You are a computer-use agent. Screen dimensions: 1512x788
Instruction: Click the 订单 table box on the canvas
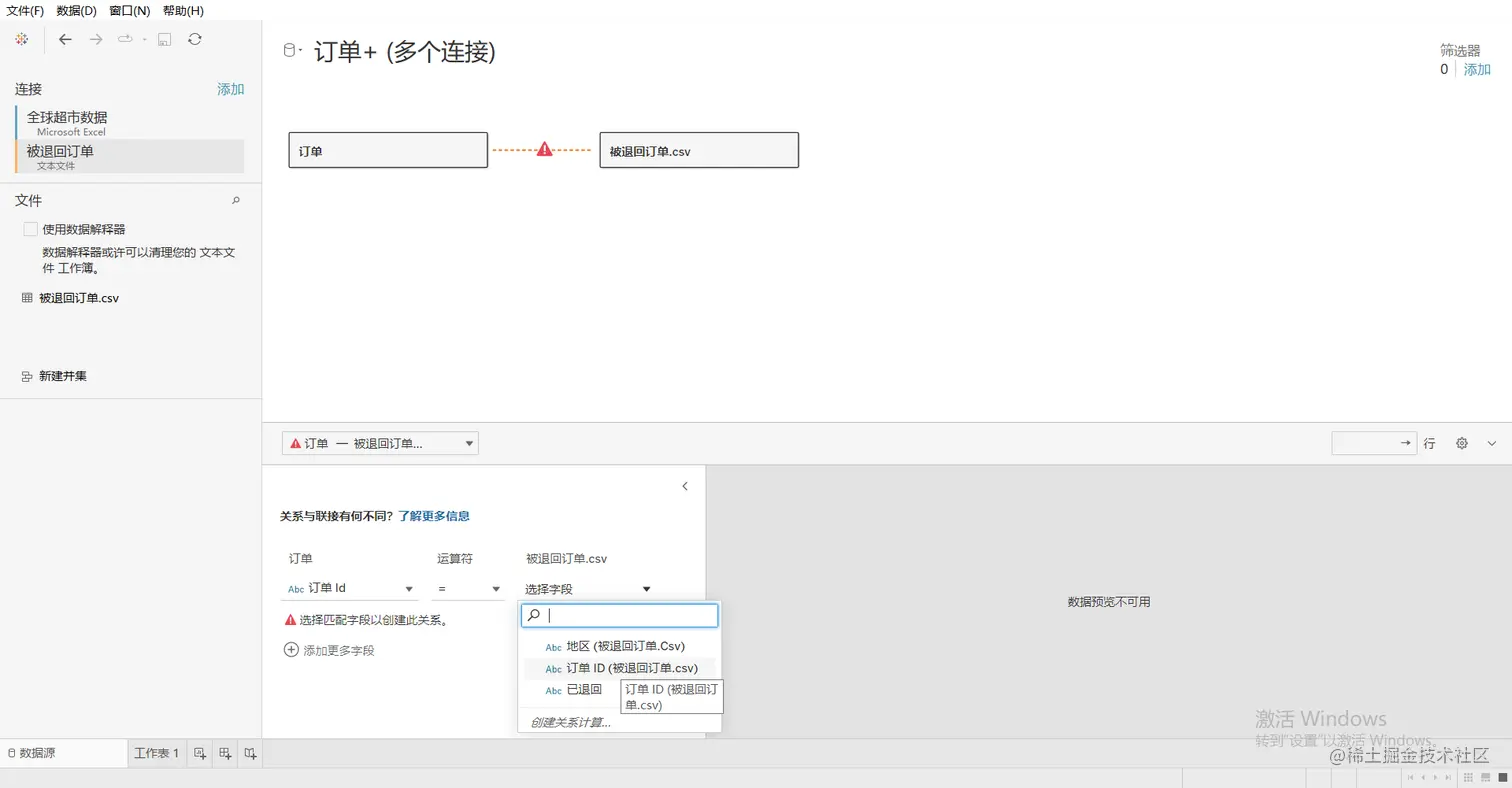pyautogui.click(x=388, y=150)
